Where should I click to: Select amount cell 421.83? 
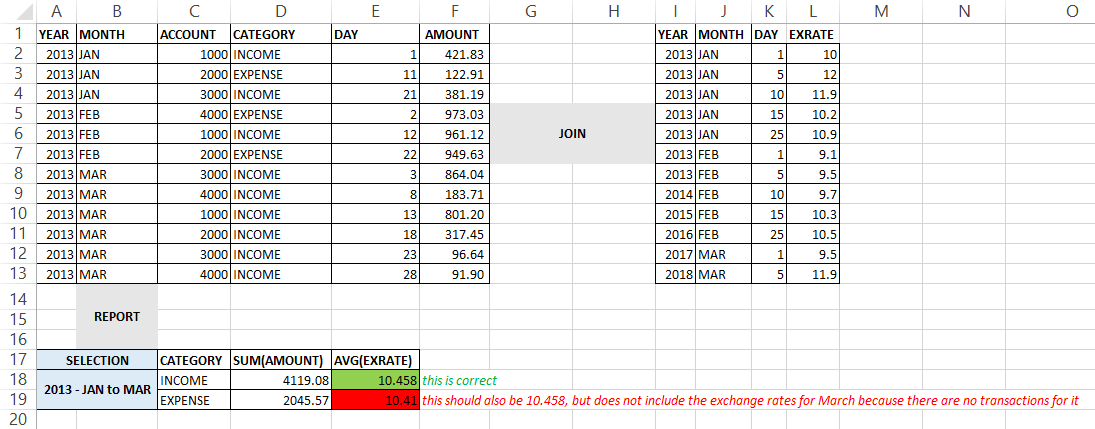click(455, 54)
